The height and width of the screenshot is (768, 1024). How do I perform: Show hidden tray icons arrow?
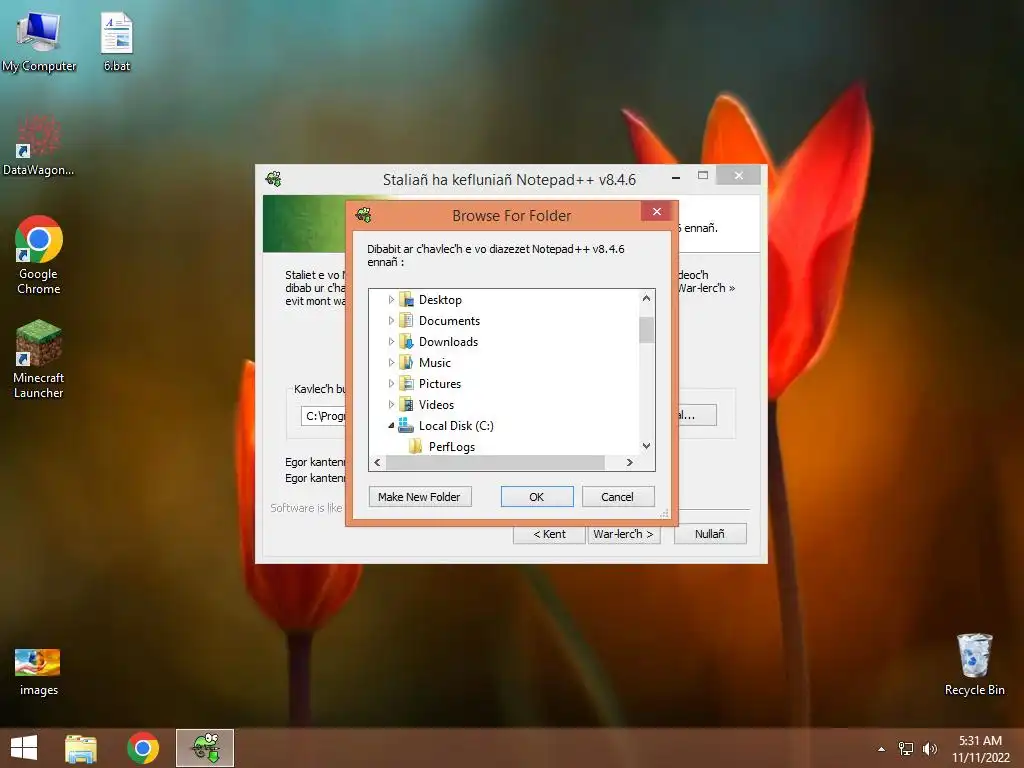[882, 749]
